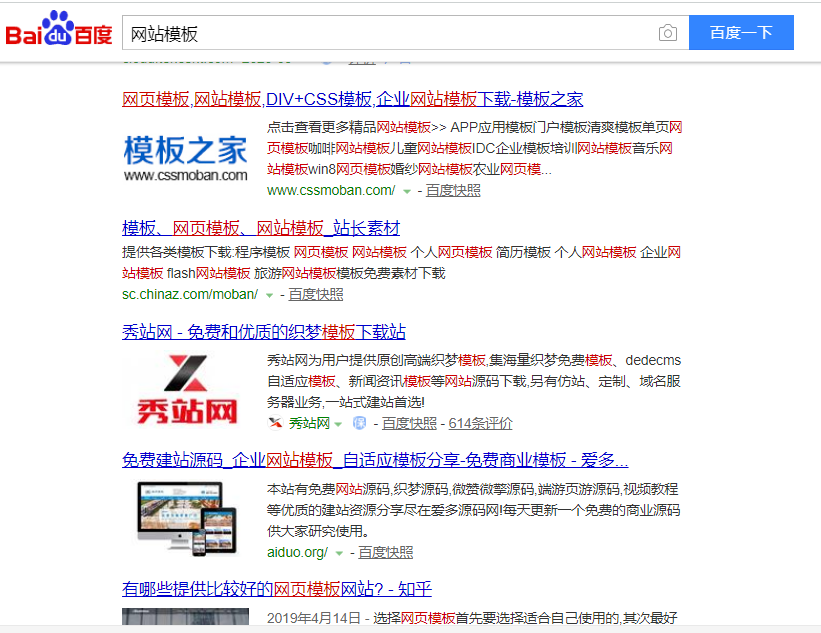
Task: Click snippet text 秀站网为用户提供原创高端织梦模板
Action: coord(376,360)
